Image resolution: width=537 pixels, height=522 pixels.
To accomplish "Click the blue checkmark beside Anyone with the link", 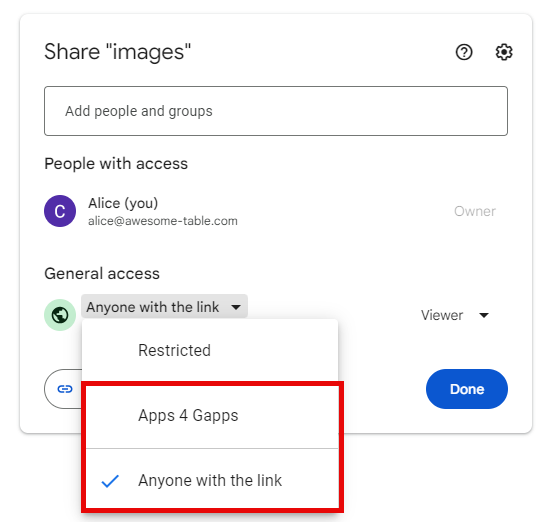I will coord(110,481).
